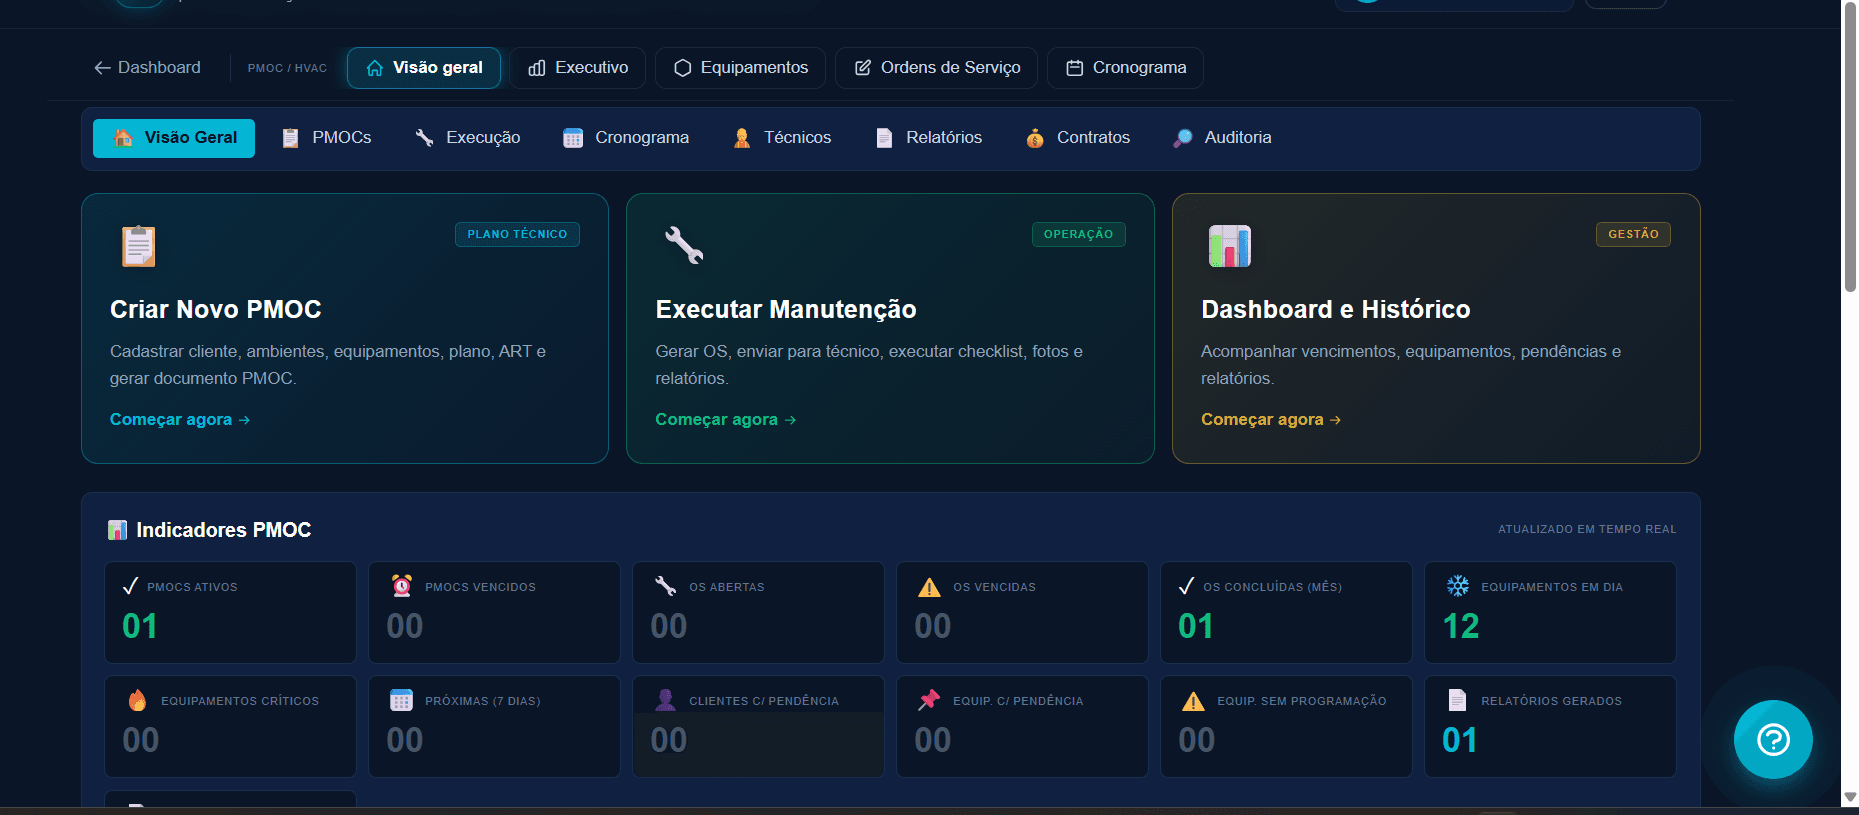Click the warning icon in Equip. sem Programação
This screenshot has width=1859, height=815.
tap(1194, 701)
